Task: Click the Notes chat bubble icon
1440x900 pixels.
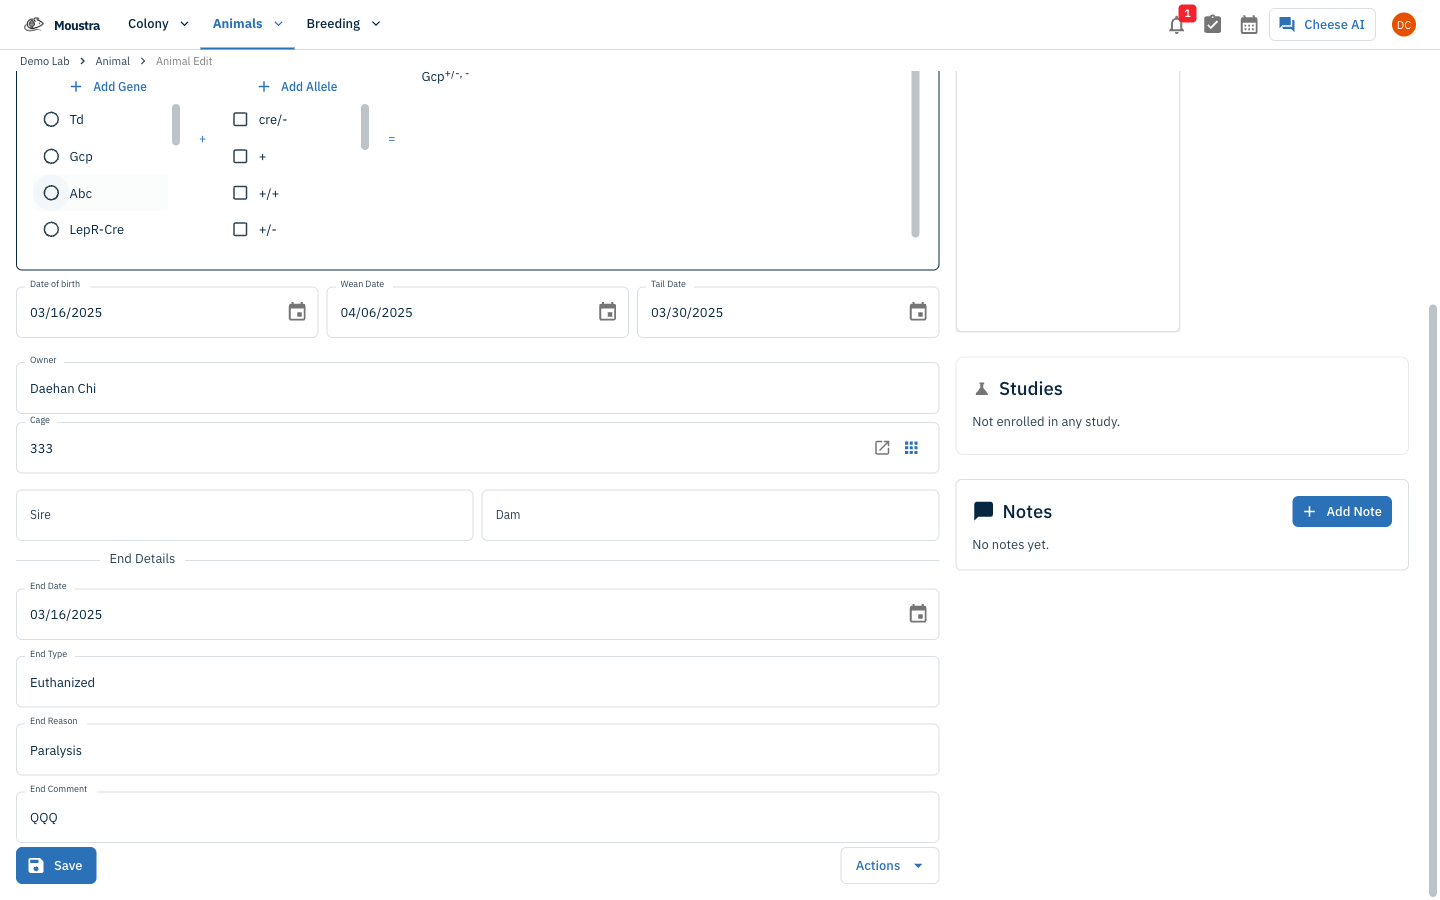Action: click(983, 511)
